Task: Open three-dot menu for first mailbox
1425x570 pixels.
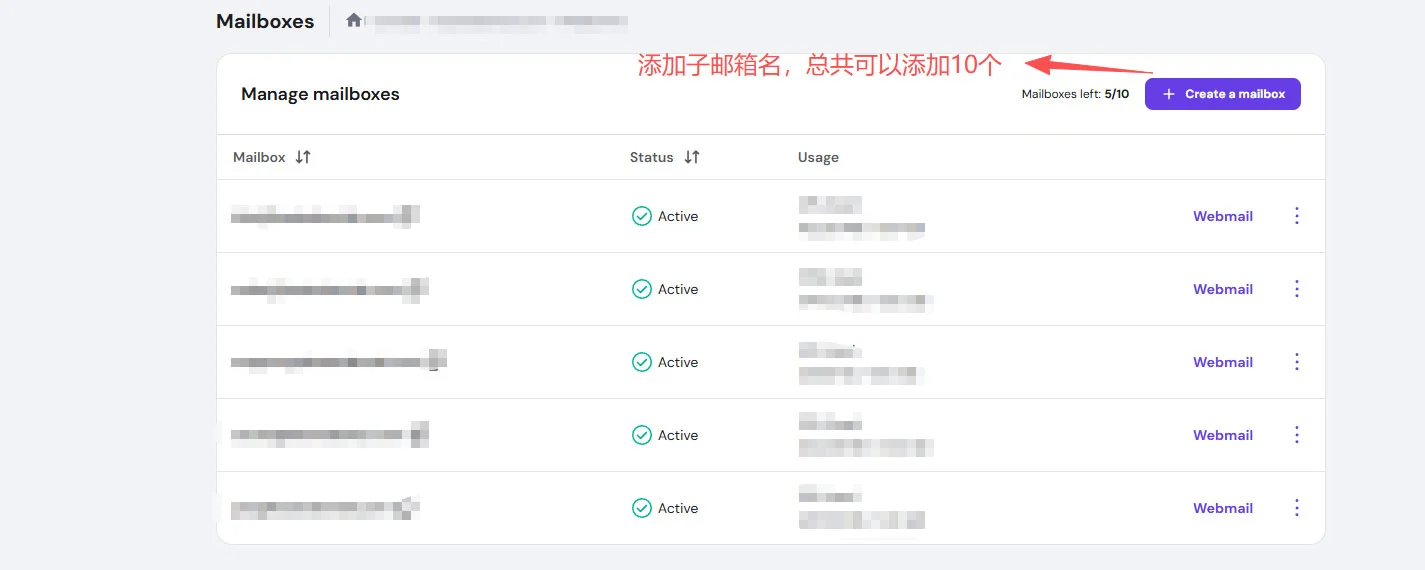Action: (1297, 216)
